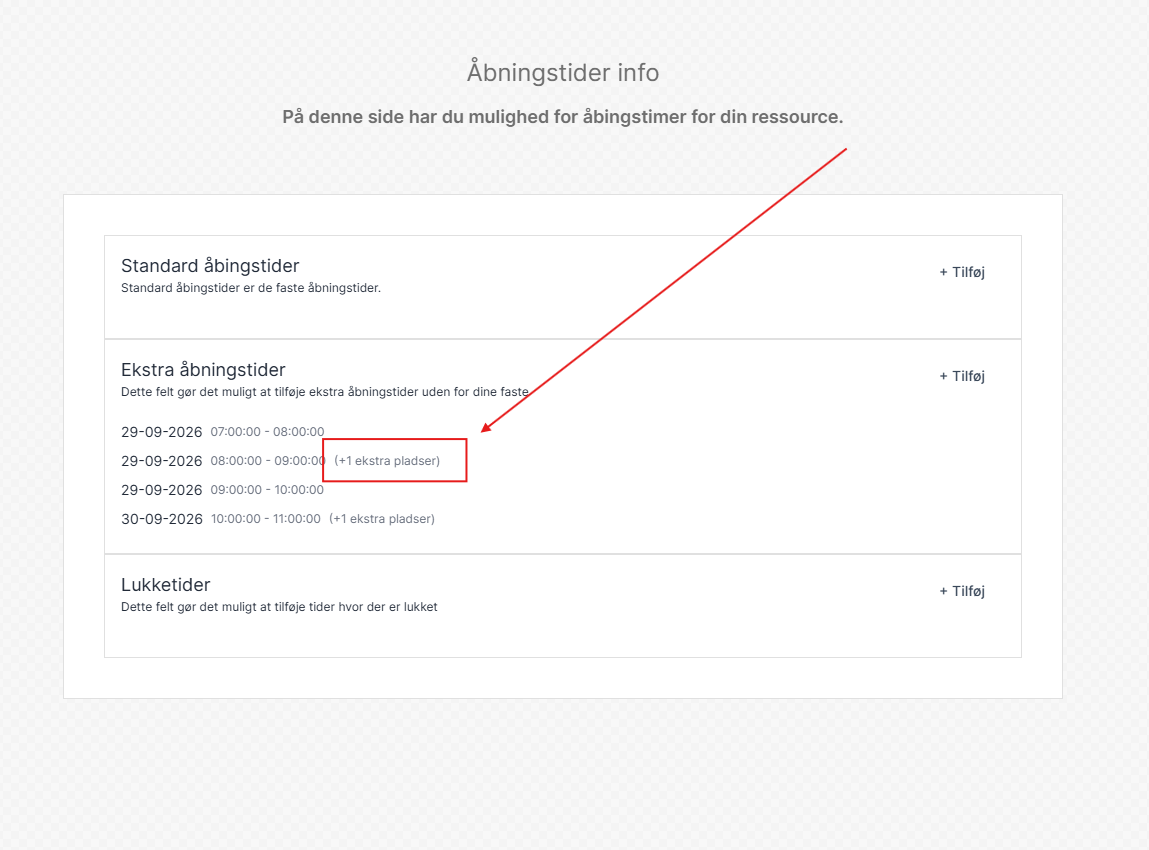
Task: Select the 07:00:00 - 08:00:00 time range
Action: [267, 432]
